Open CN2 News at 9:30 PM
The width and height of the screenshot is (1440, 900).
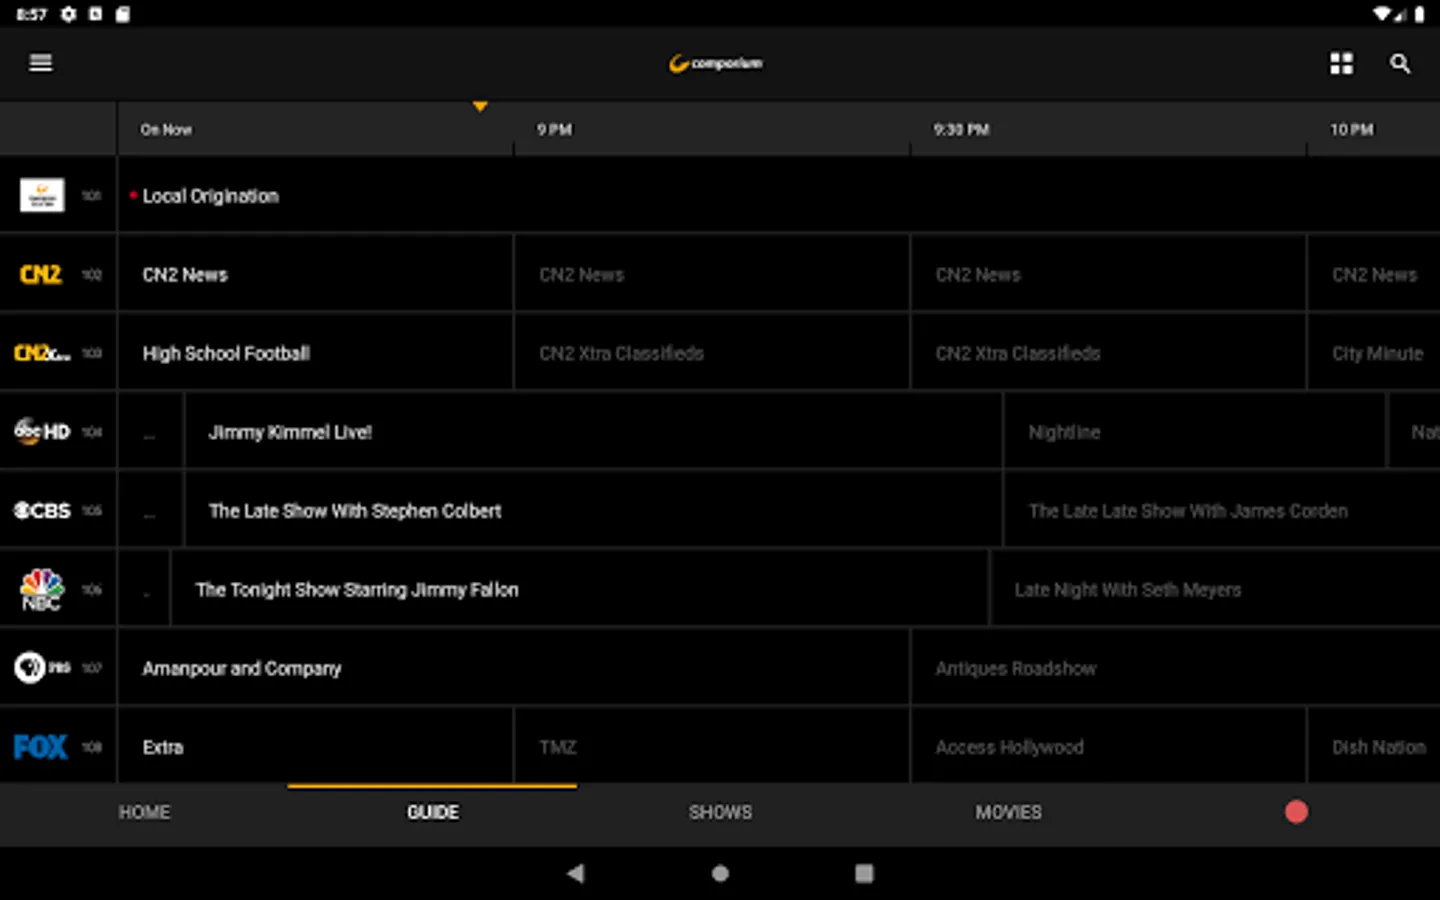[x=1108, y=275]
